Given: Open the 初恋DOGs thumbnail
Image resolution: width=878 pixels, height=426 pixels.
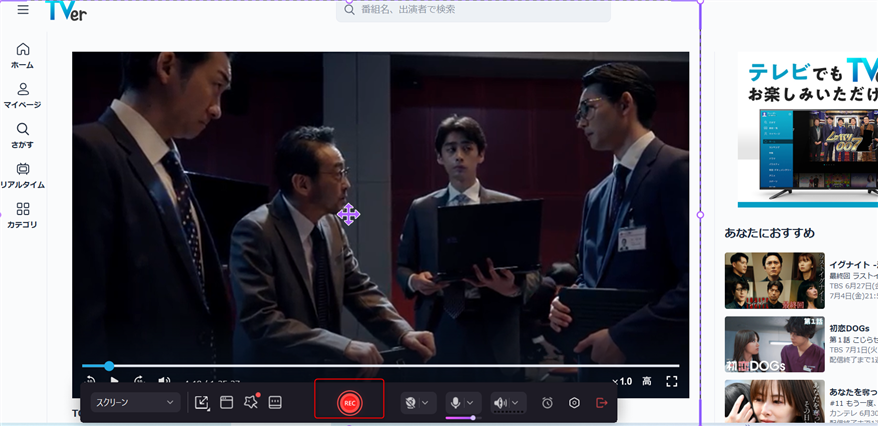Looking at the screenshot, I should (774, 344).
